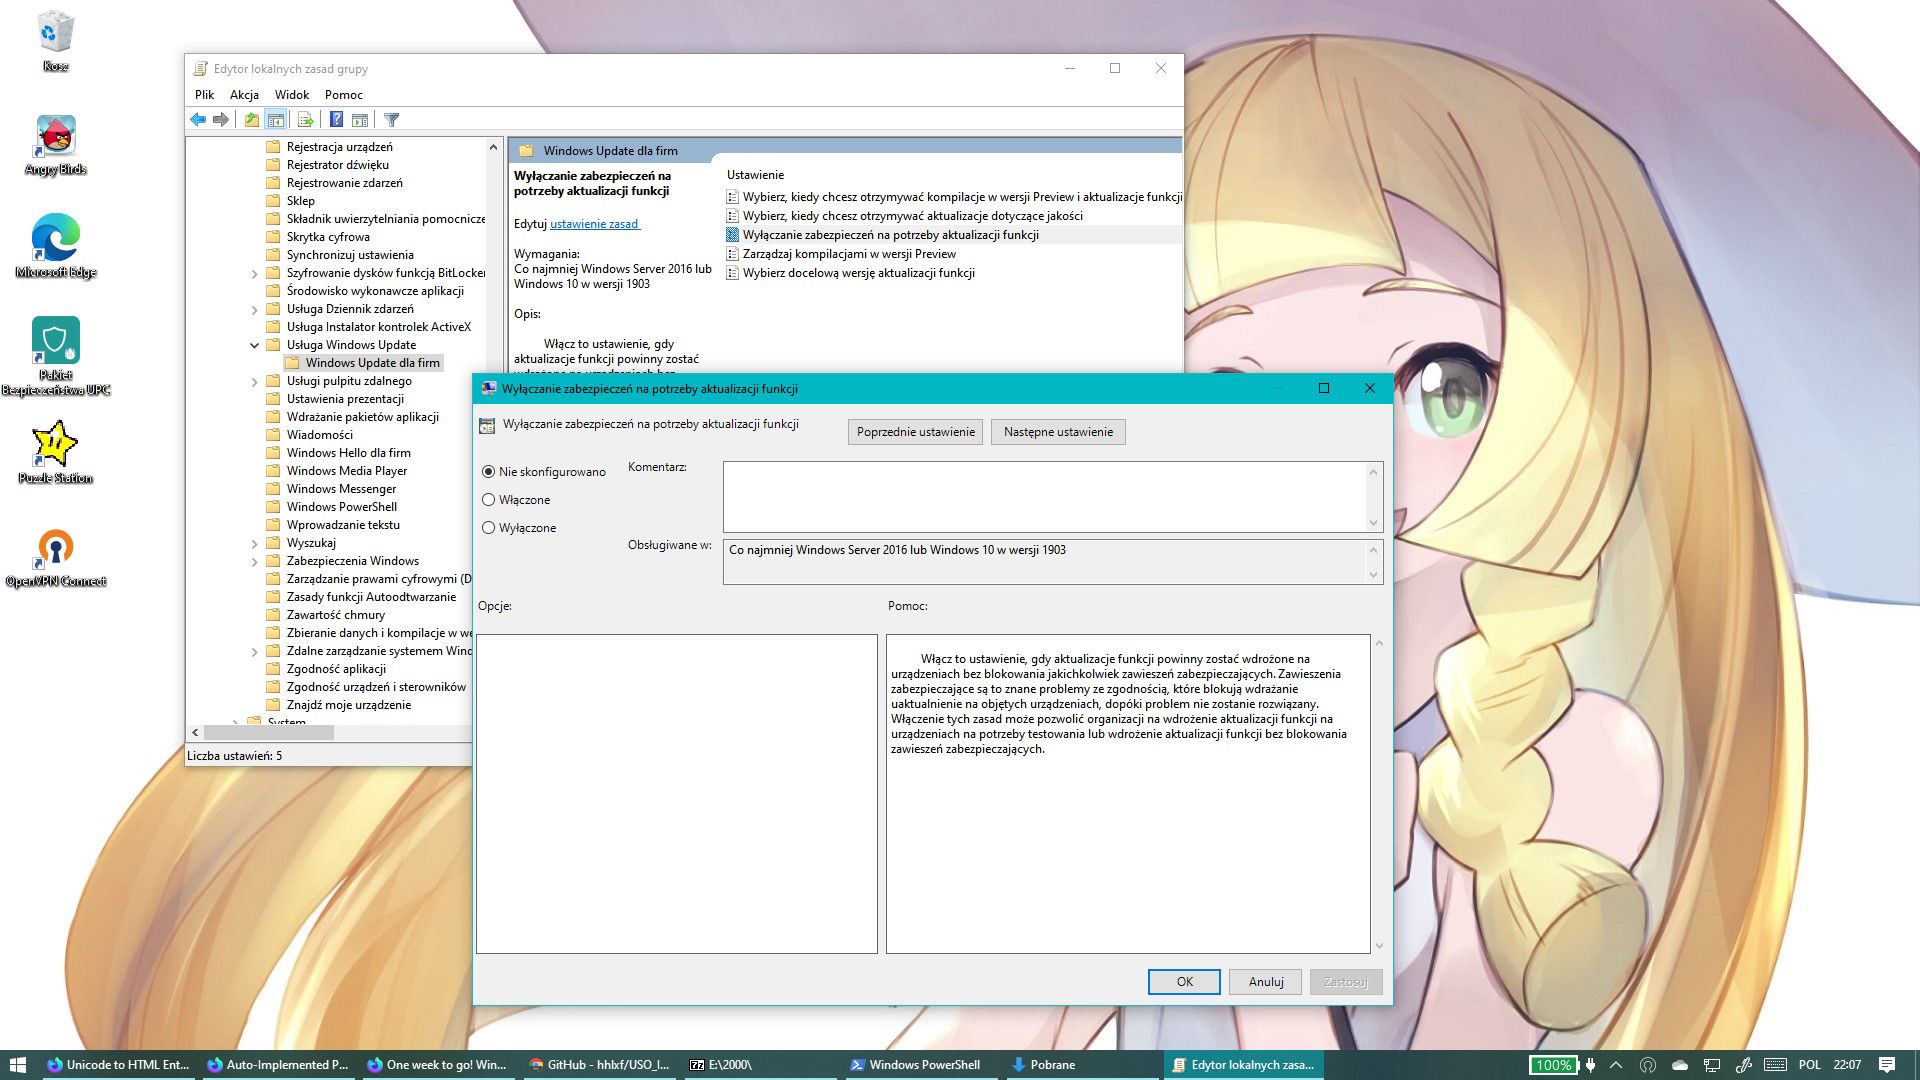
Task: Open the Help question mark icon
Action: click(337, 120)
